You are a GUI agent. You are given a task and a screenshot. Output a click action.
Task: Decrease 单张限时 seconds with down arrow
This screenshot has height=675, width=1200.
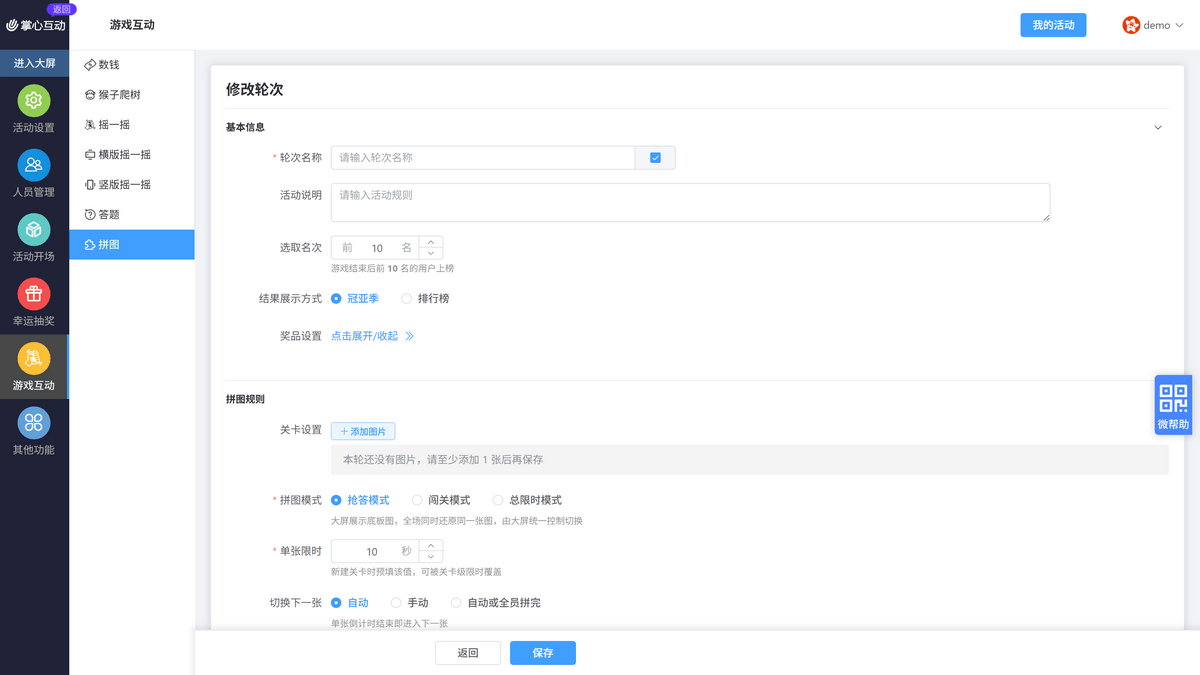point(431,557)
